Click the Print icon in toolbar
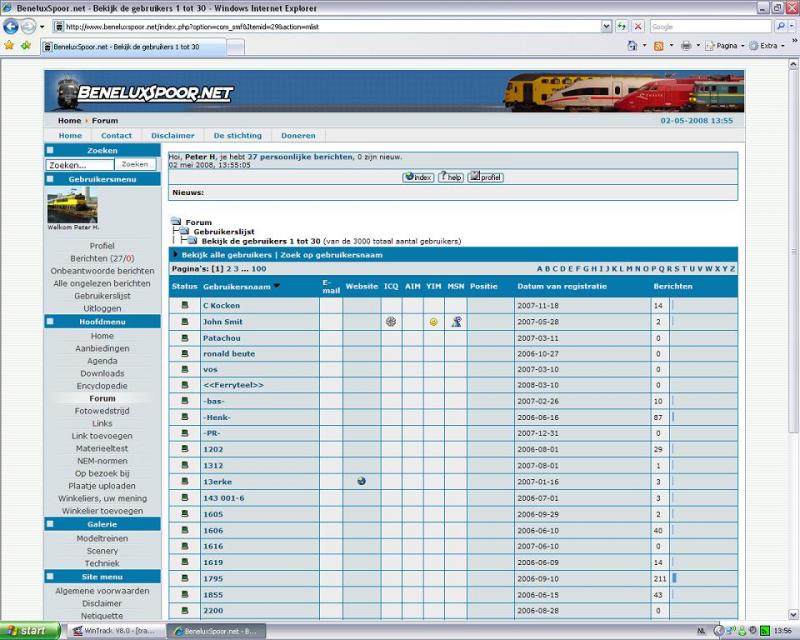Viewport: 800px width, 640px height. 686,46
